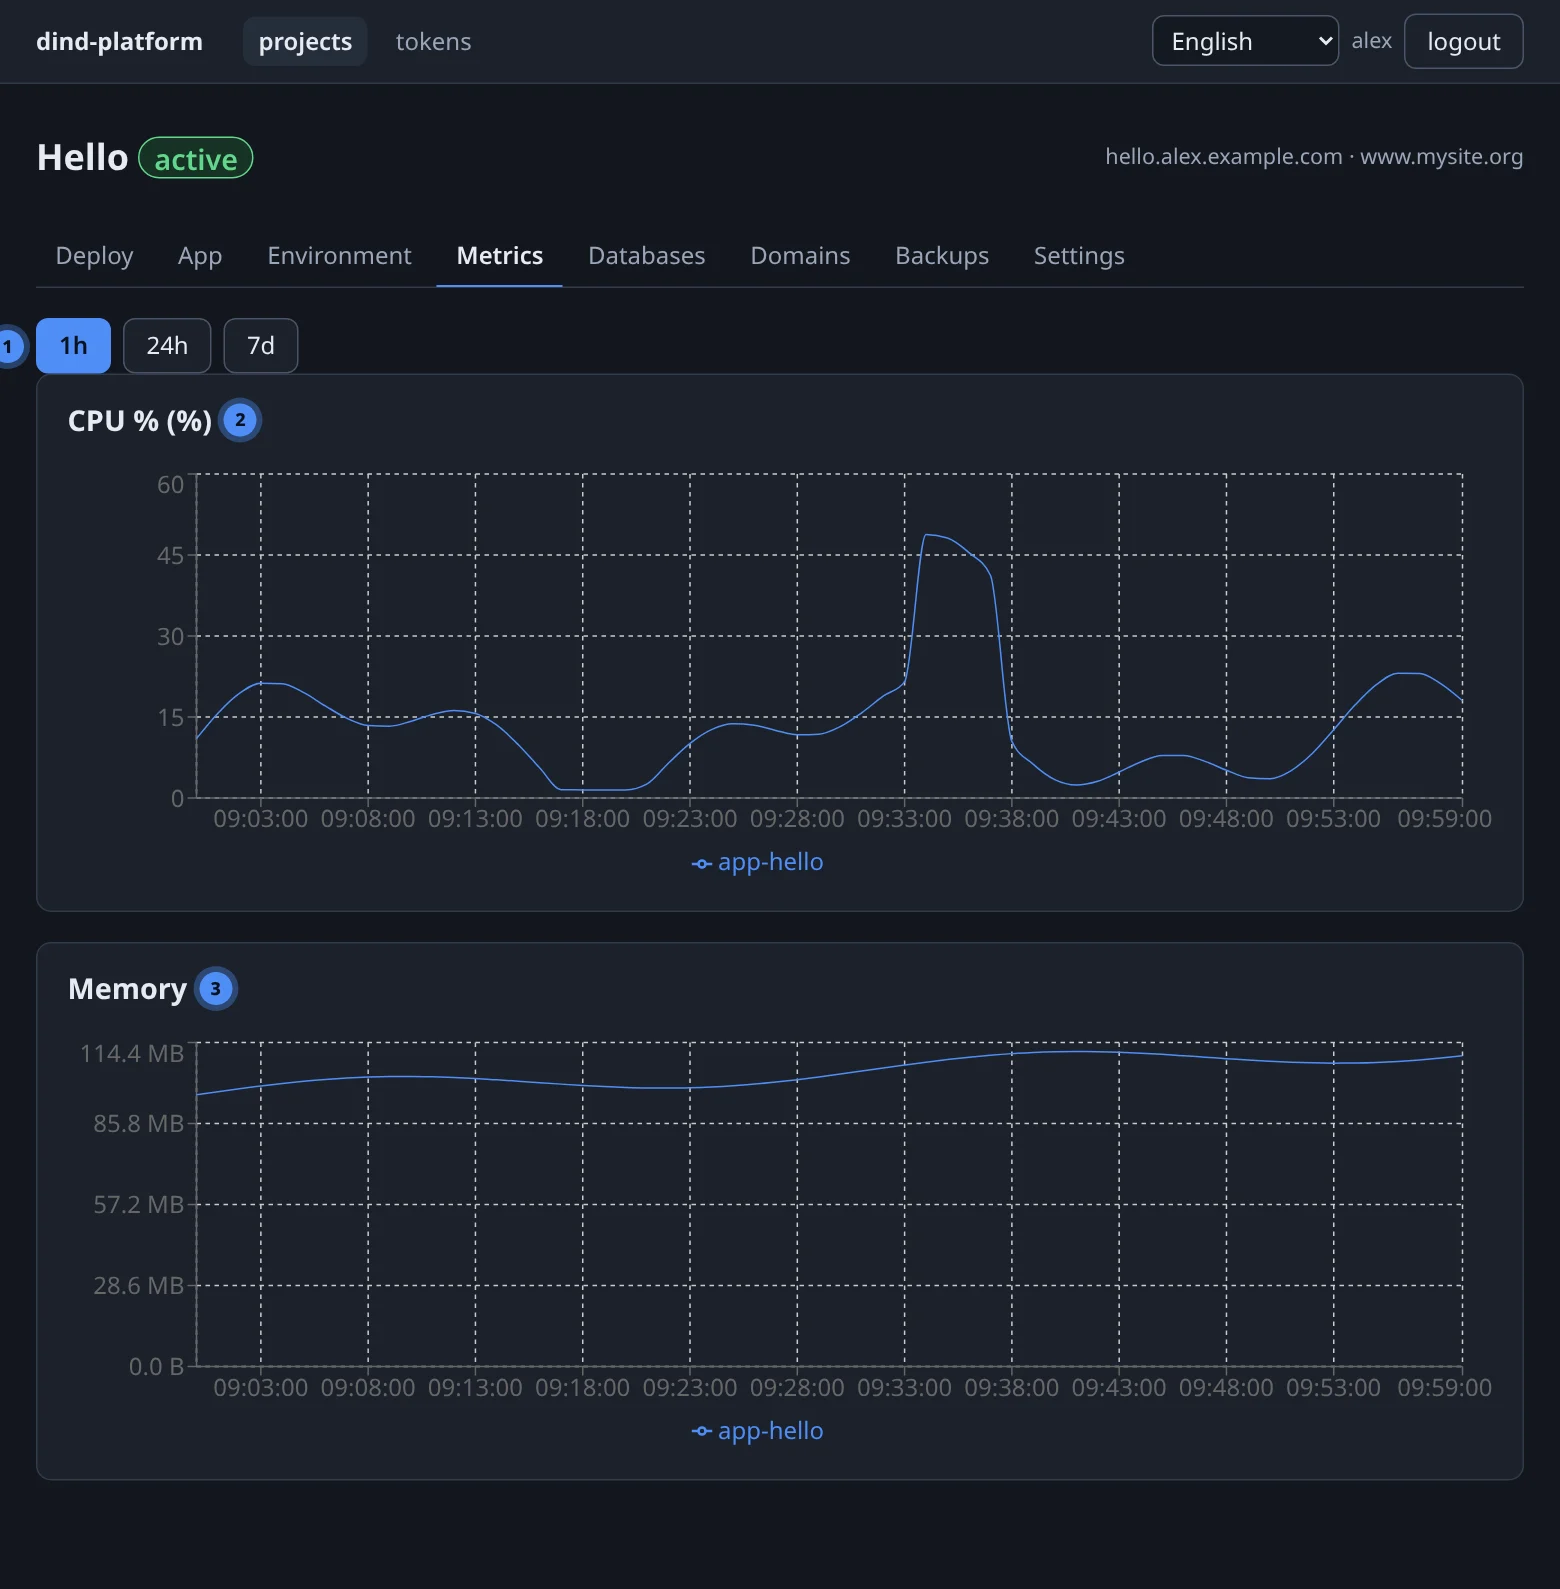The image size is (1560, 1589).
Task: Select the 7d time range
Action: pos(260,346)
